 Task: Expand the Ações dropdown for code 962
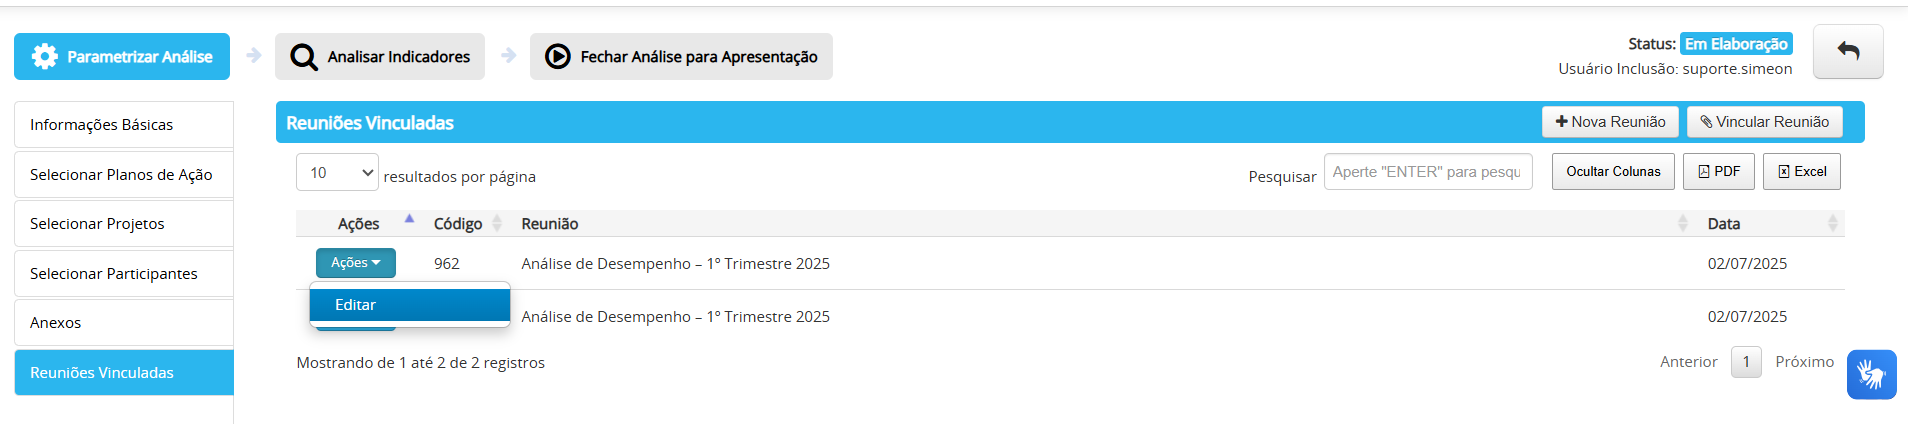356,263
